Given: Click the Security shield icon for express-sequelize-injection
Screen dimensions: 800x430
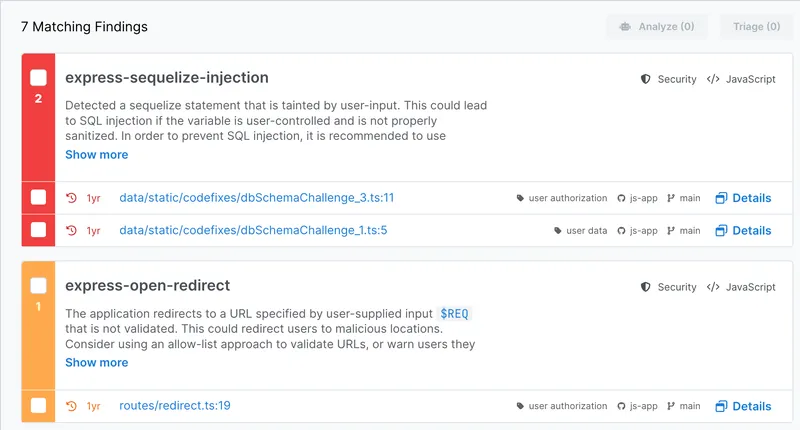Looking at the screenshot, I should [x=646, y=79].
